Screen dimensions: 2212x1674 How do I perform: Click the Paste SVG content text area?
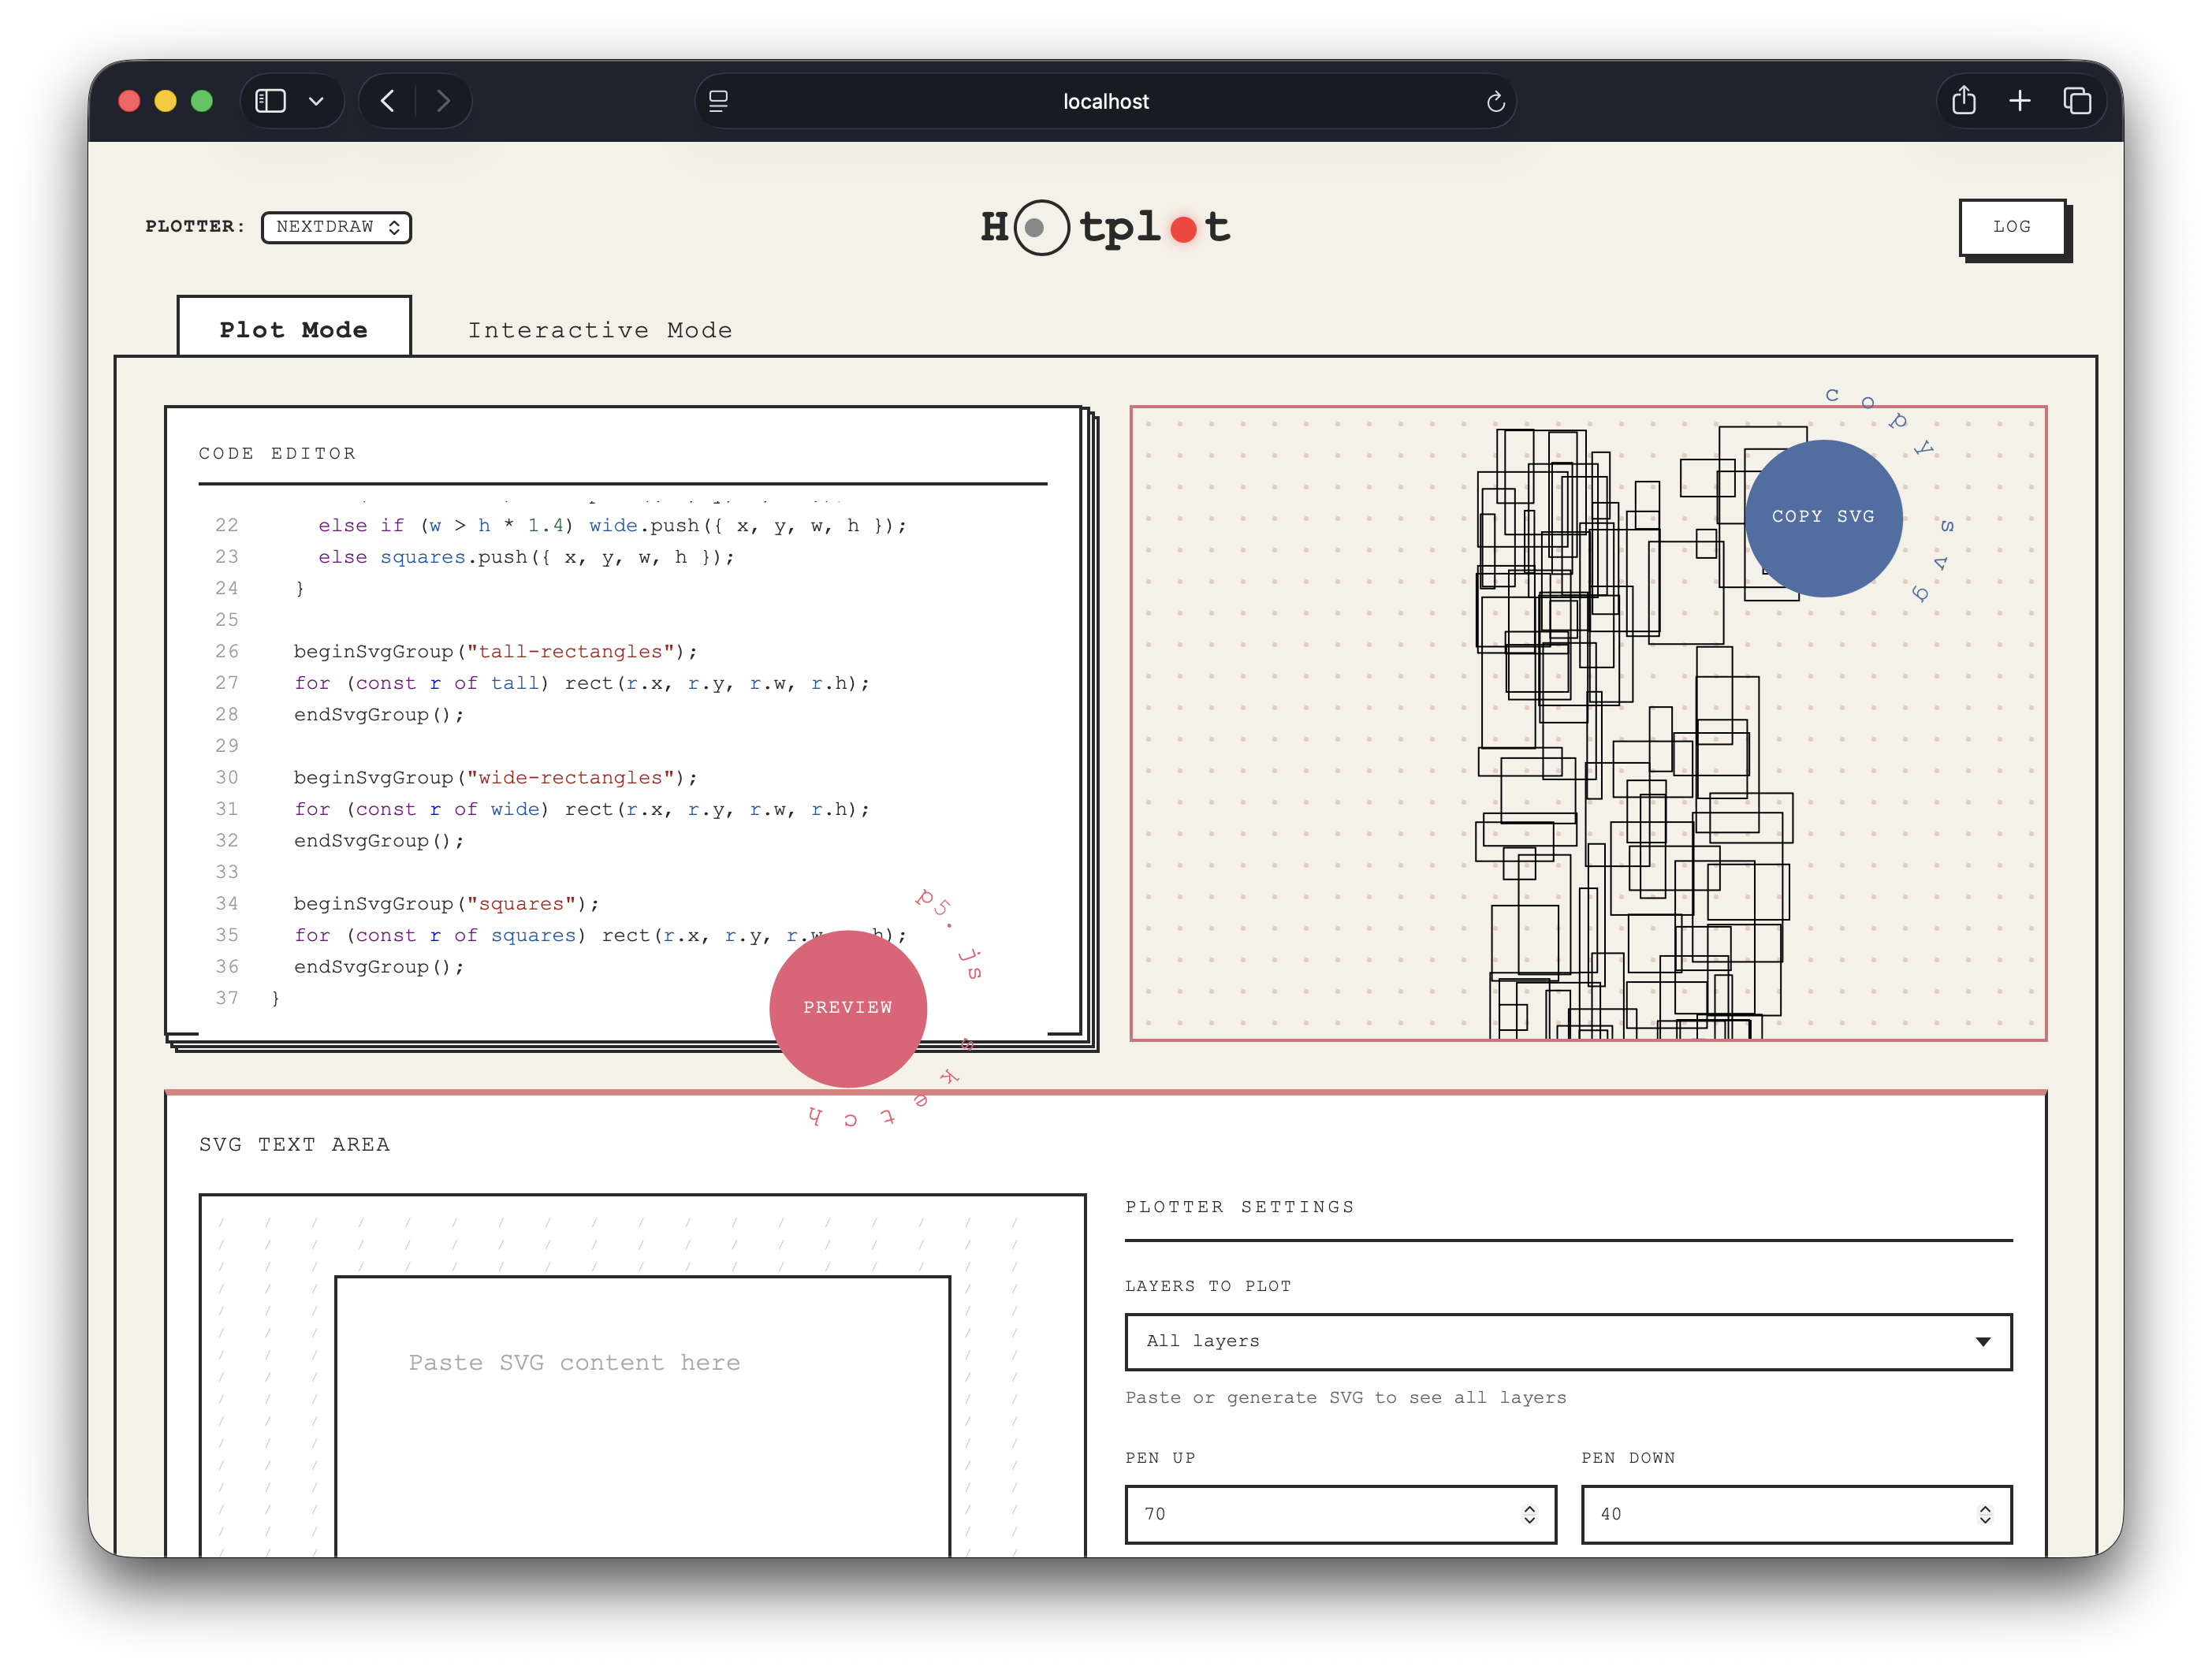point(642,1420)
